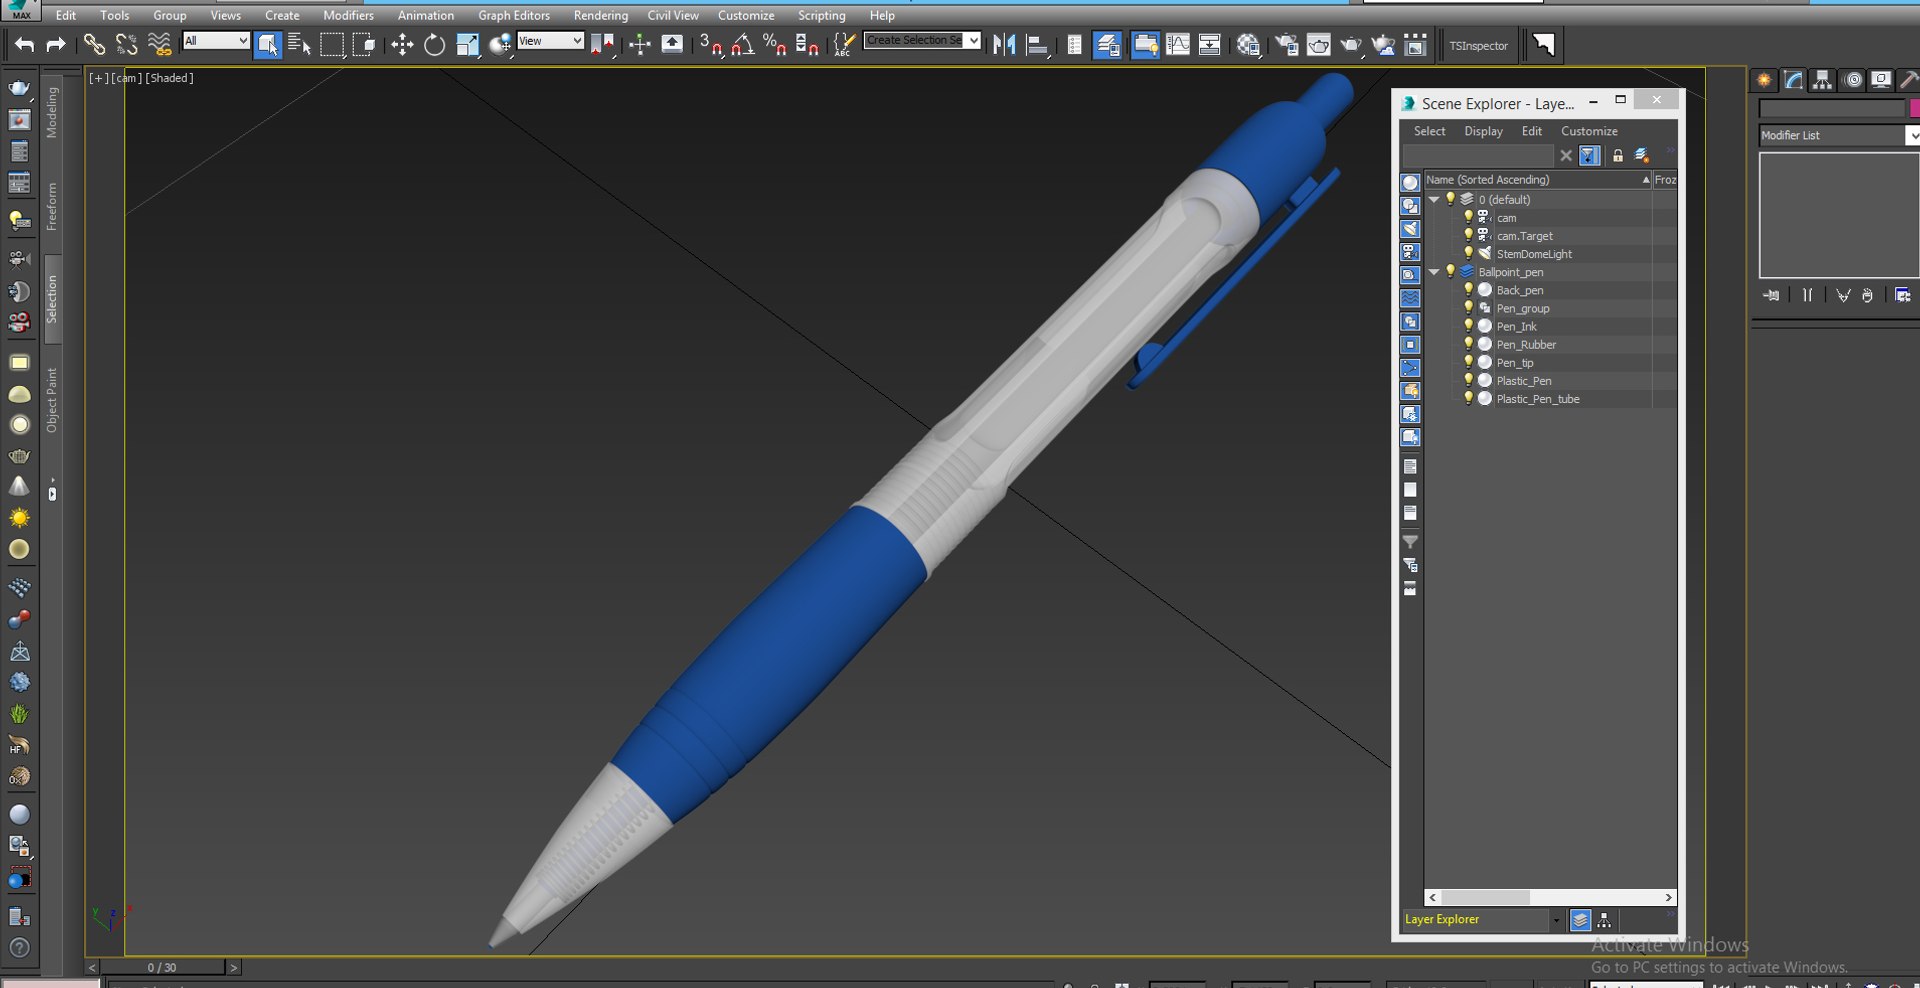Click the TSInspector button

[1478, 45]
